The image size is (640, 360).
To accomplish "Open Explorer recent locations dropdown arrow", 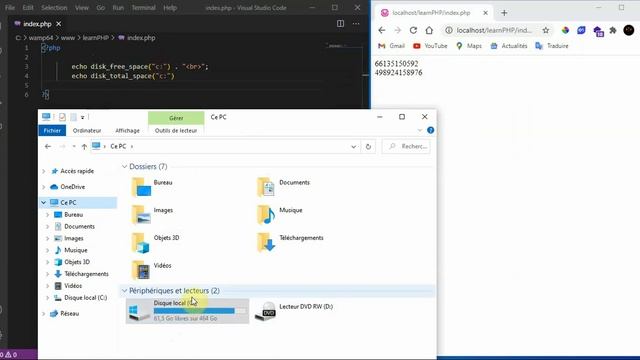I will pos(74,147).
